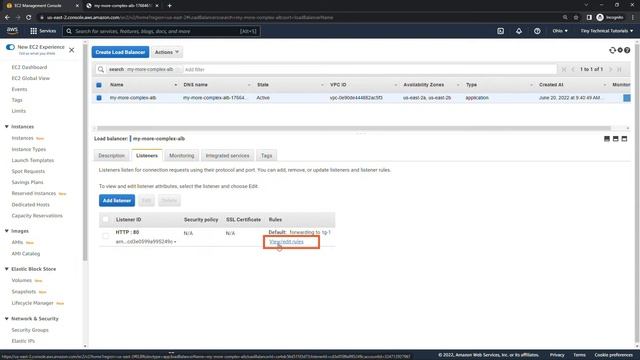The image size is (640, 360).
Task: Open the Monitoring tab
Action: pyautogui.click(x=182, y=156)
